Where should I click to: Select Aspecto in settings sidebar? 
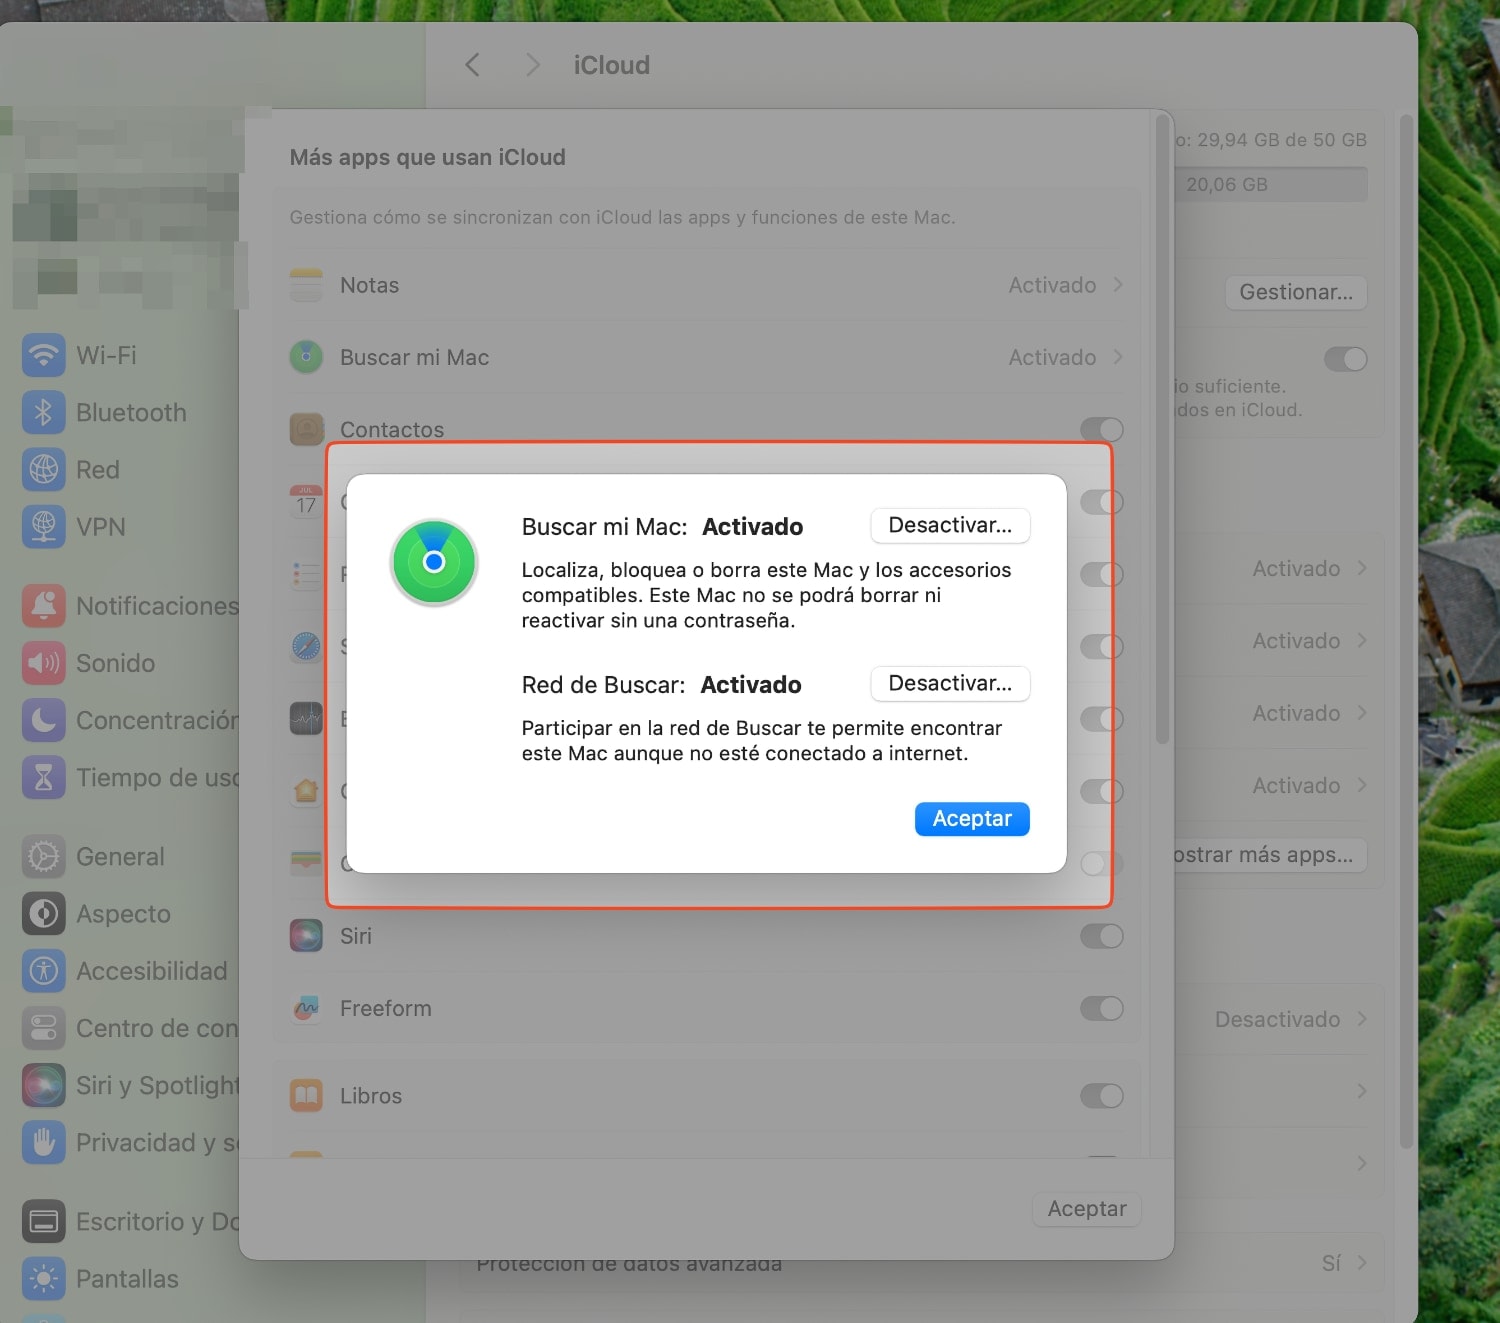pyautogui.click(x=123, y=914)
